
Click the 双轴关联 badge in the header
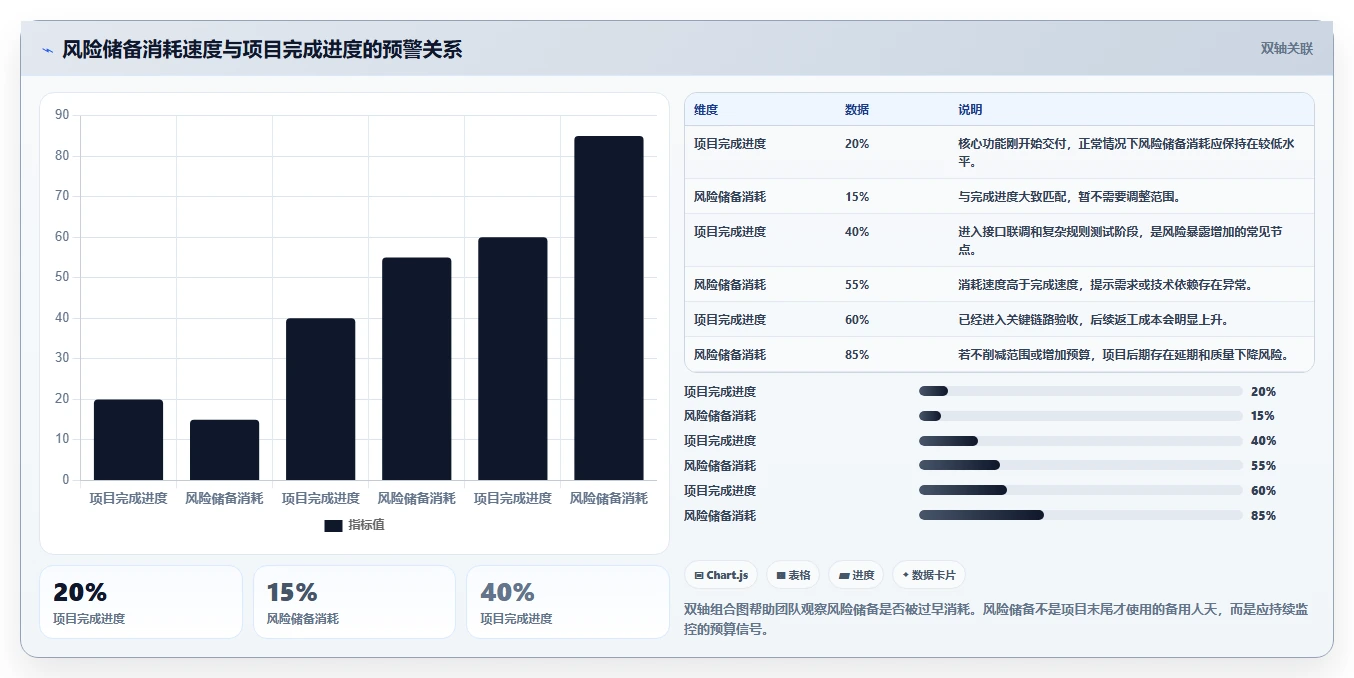click(1287, 48)
